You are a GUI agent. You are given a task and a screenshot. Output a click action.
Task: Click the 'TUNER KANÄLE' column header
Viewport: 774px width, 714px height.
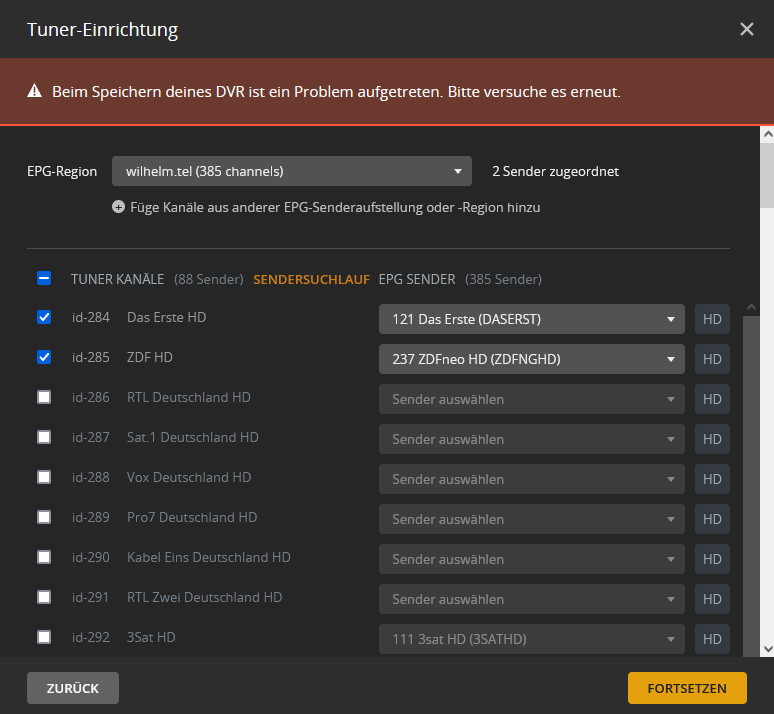tap(117, 279)
